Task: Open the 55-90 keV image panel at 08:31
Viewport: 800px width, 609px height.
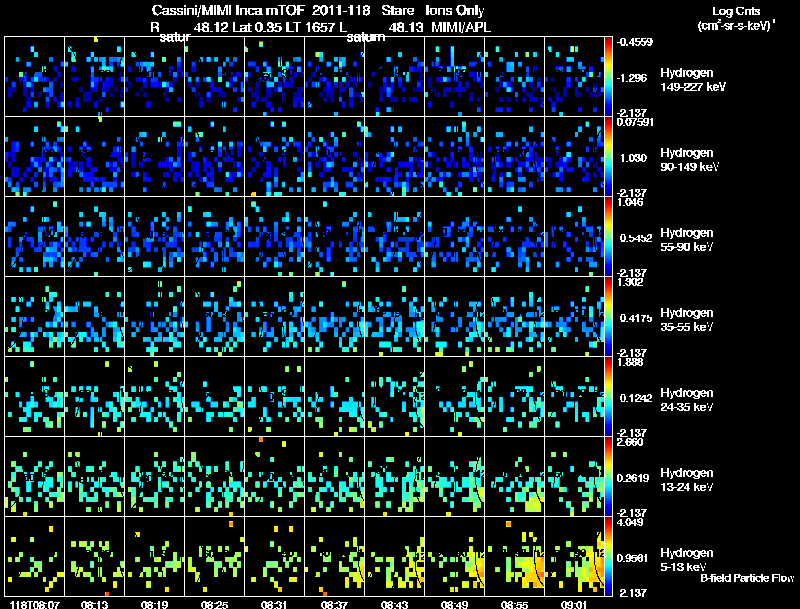Action: point(274,237)
